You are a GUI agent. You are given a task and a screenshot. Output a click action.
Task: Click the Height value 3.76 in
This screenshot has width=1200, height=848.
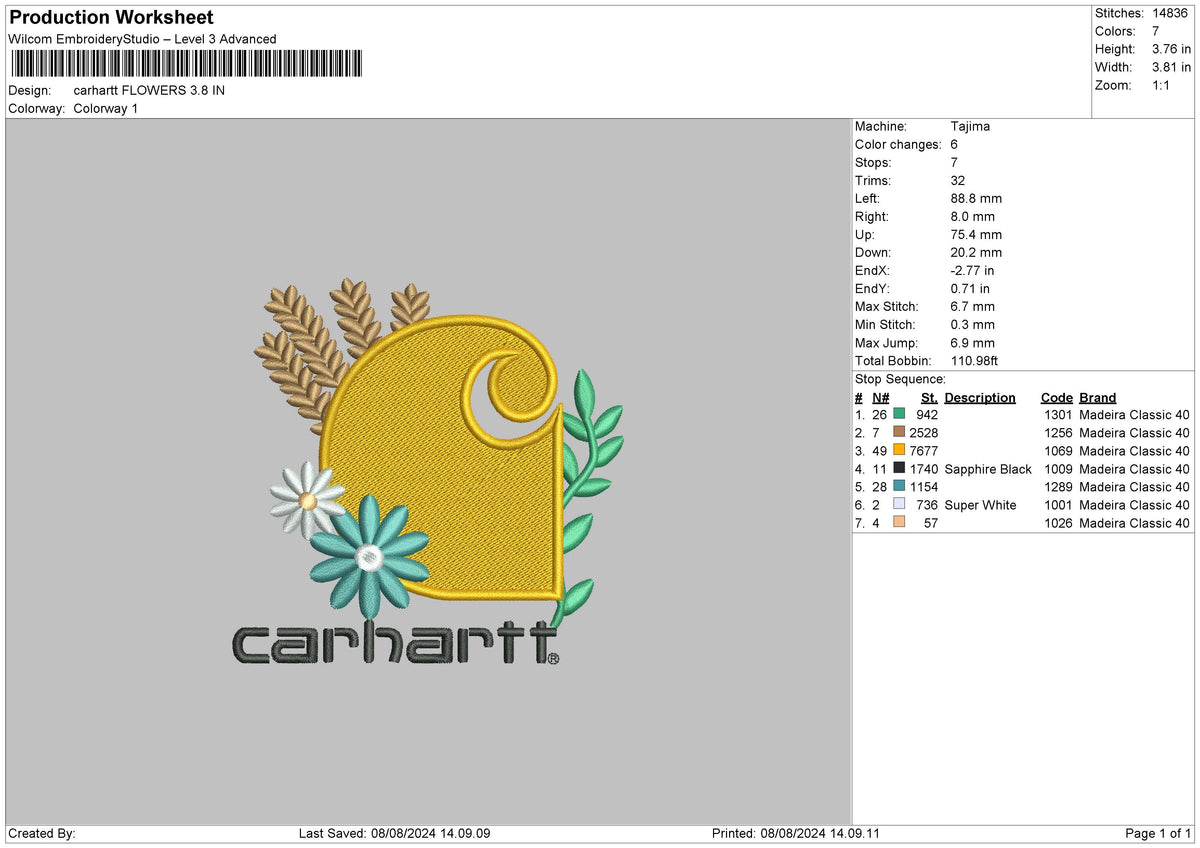(1171, 49)
